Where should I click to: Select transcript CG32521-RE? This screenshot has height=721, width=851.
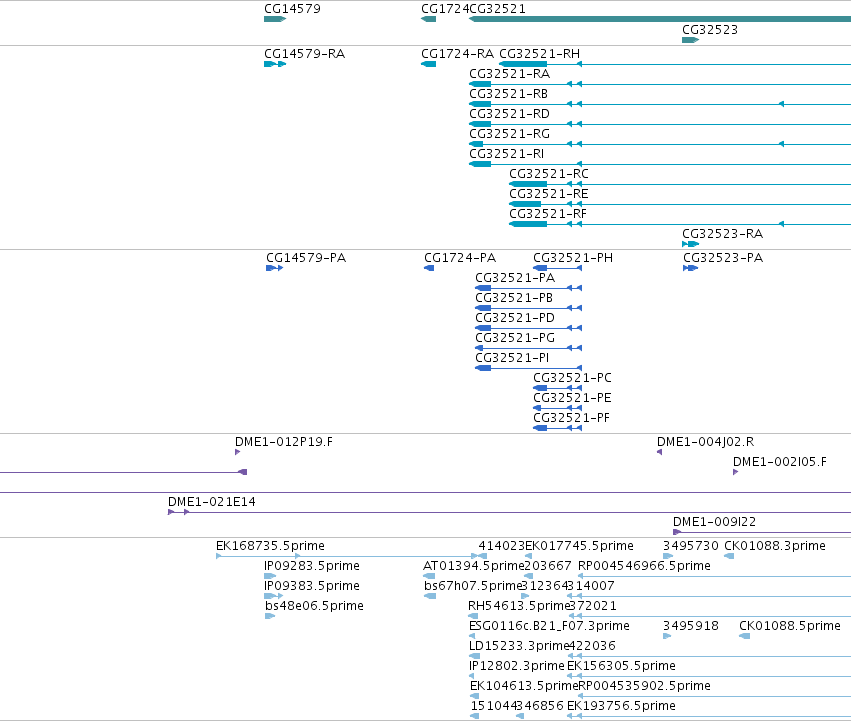click(x=549, y=194)
